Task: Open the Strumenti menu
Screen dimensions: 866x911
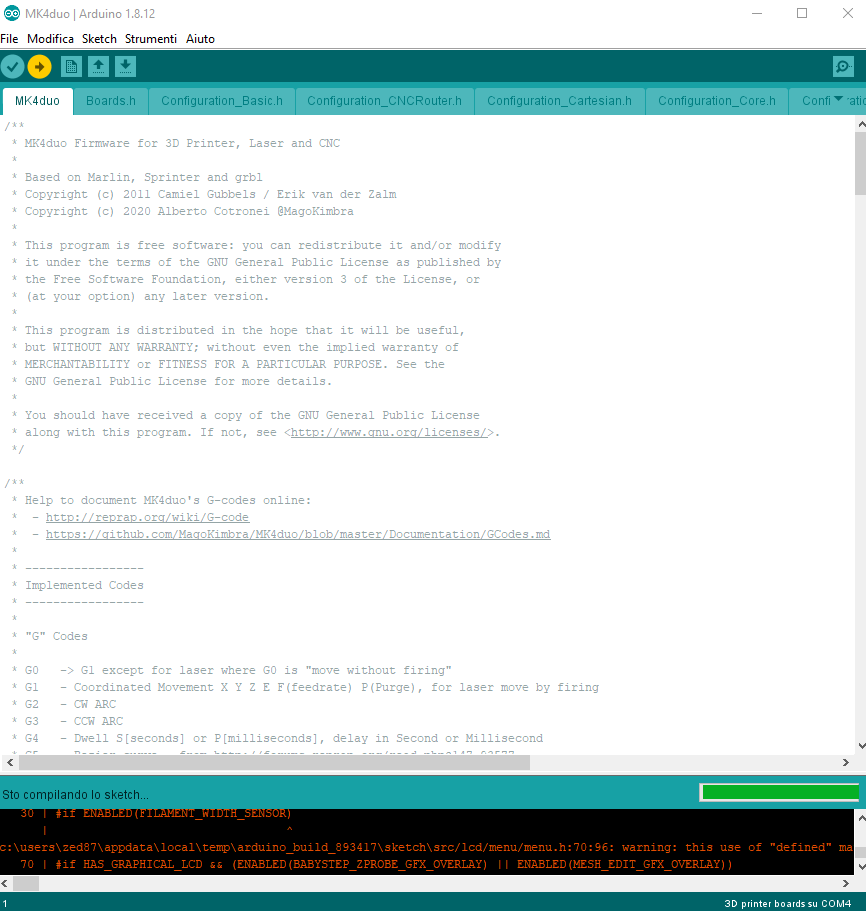Action: (x=151, y=39)
